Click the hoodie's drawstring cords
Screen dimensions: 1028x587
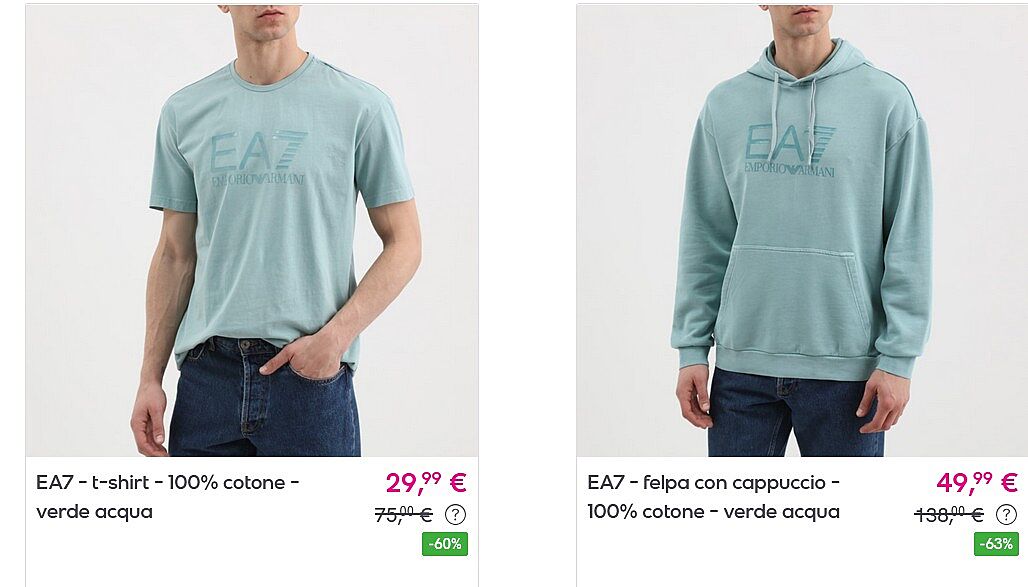[x=795, y=106]
